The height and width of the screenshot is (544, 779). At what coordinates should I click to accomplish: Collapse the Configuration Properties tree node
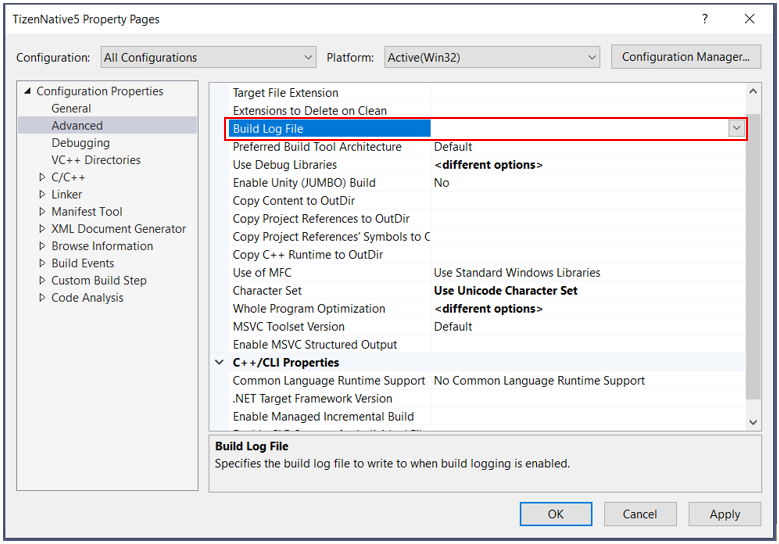(27, 92)
